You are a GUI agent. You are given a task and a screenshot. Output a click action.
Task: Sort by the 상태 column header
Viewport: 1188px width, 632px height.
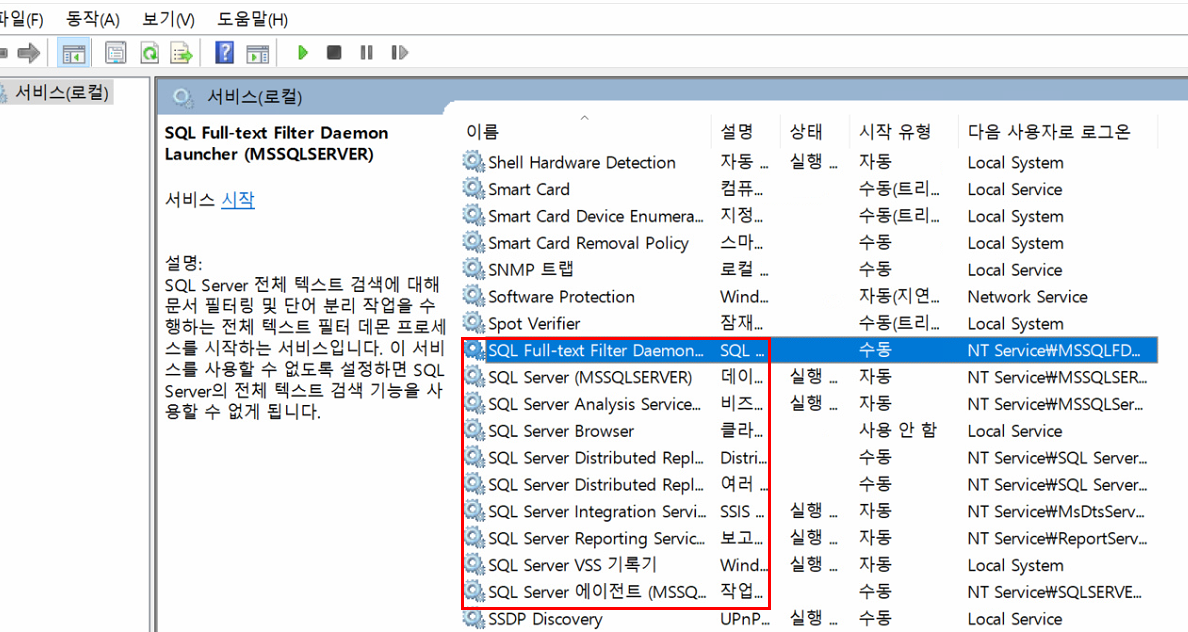tap(805, 132)
